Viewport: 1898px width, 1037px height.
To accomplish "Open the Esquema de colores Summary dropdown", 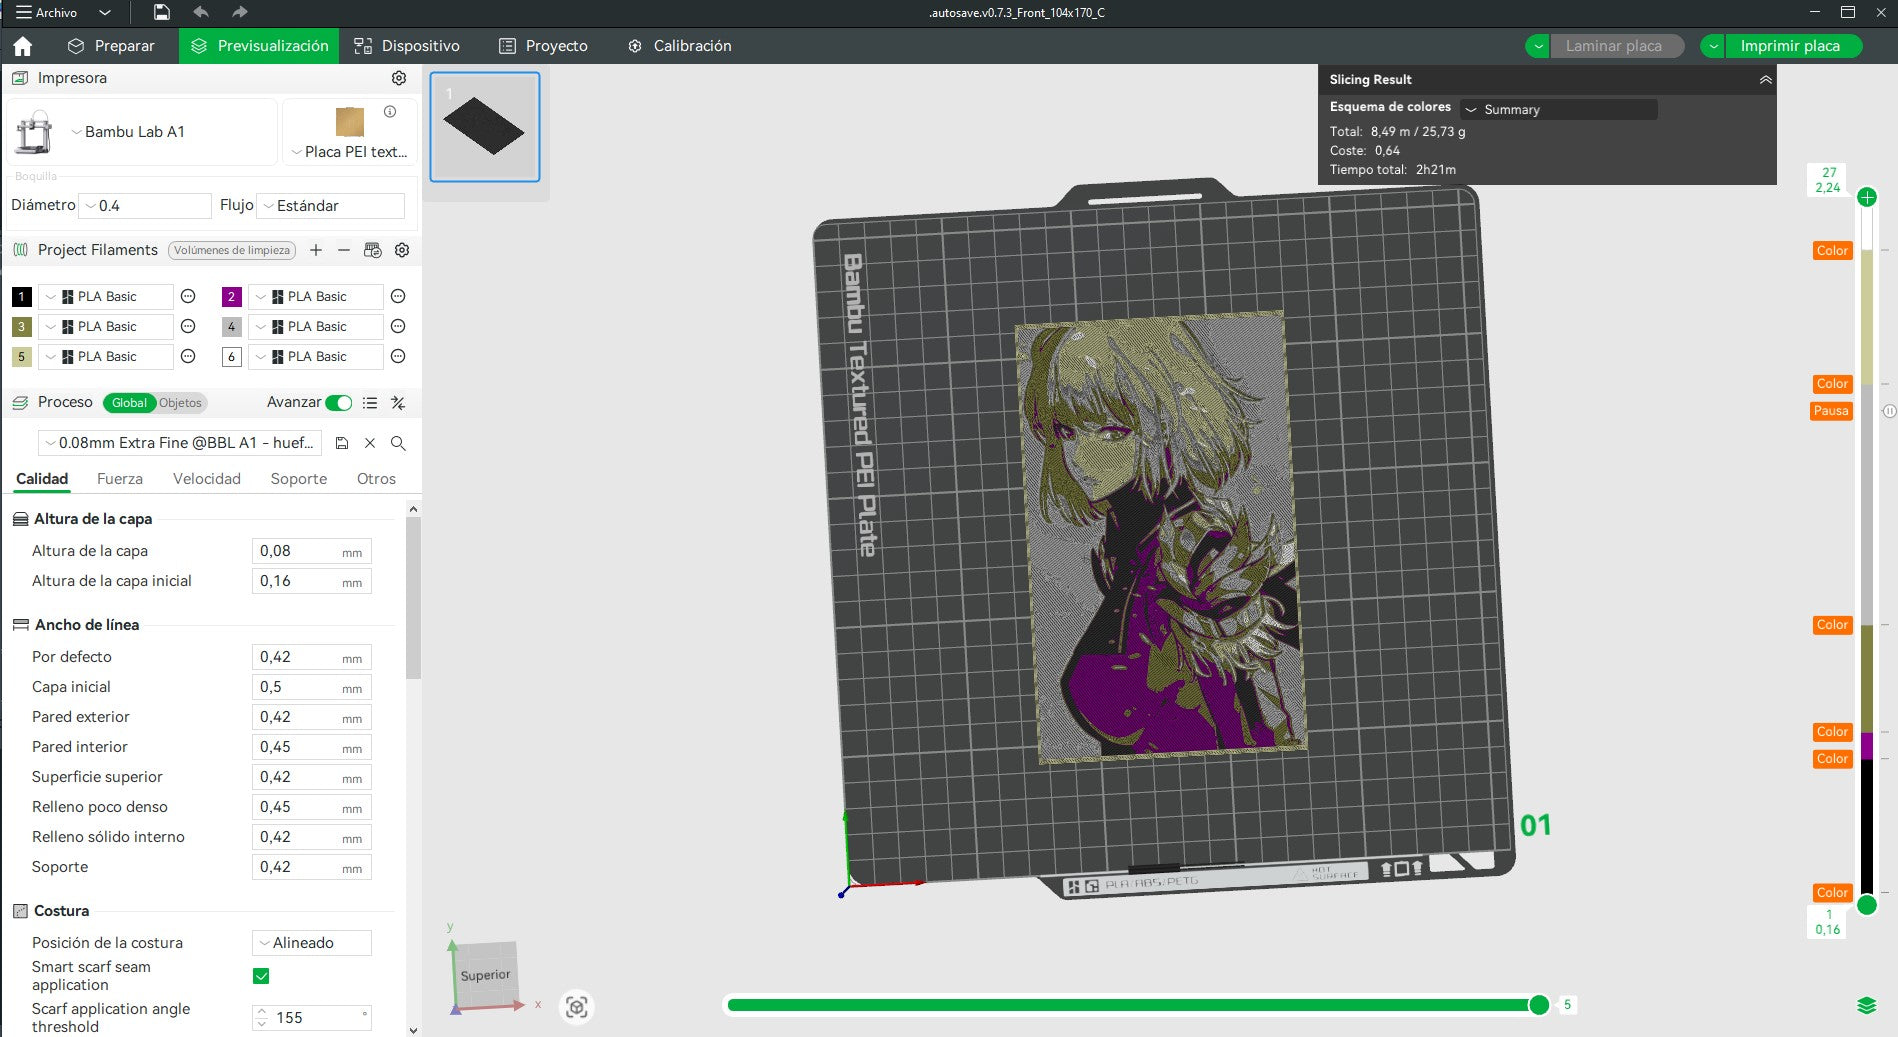I will [1559, 109].
